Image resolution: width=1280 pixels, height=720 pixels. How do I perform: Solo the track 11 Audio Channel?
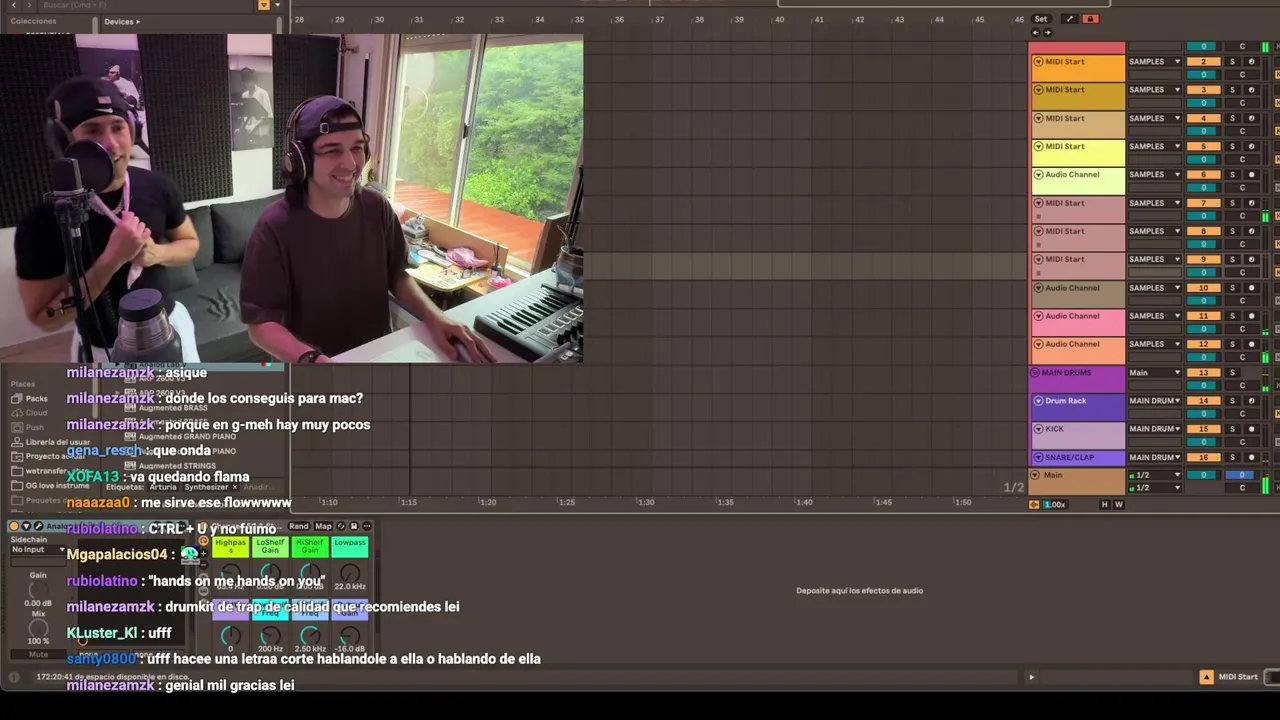pos(1232,316)
